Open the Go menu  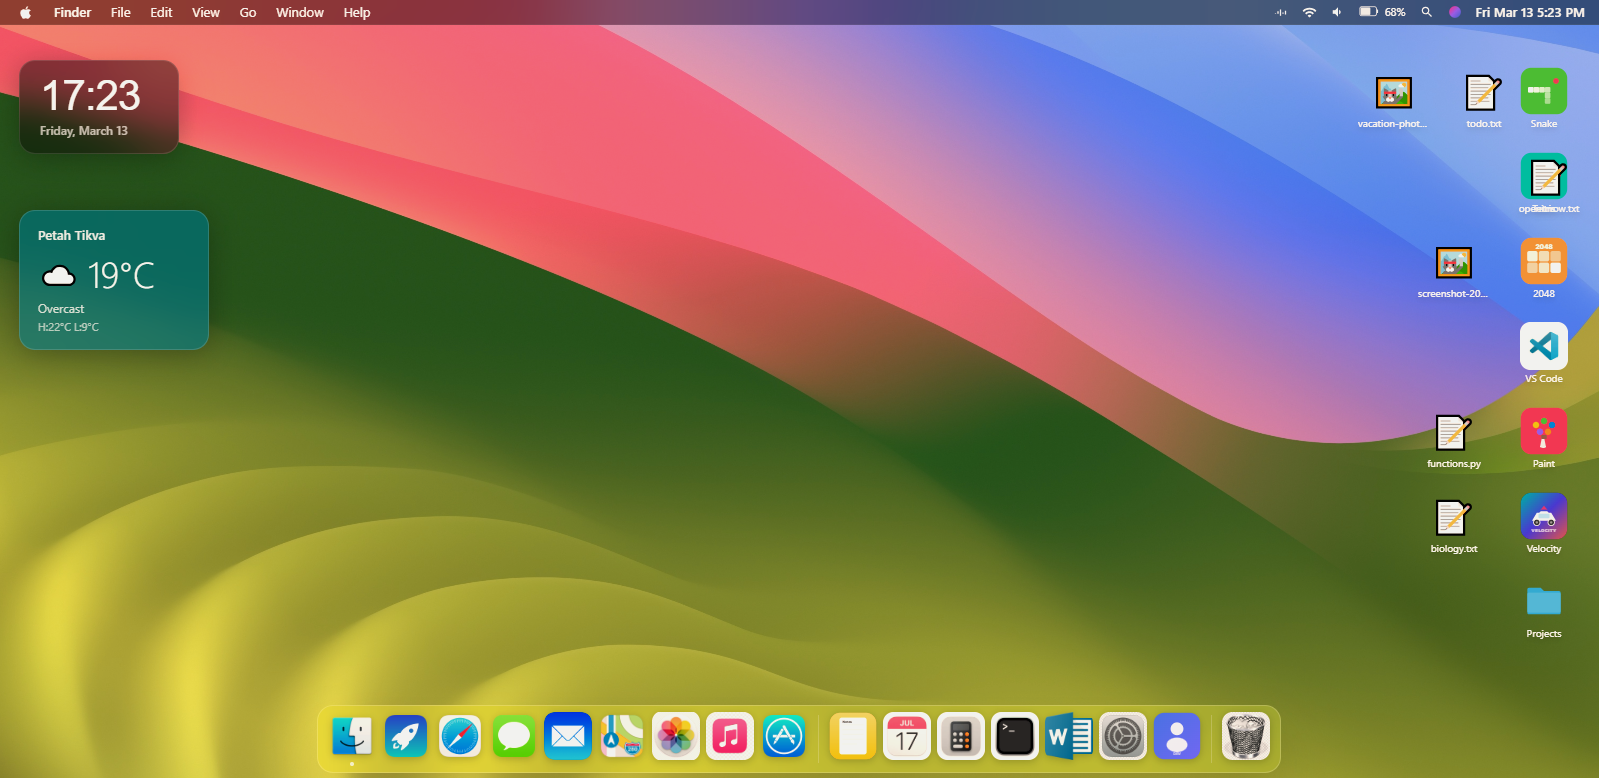point(248,12)
